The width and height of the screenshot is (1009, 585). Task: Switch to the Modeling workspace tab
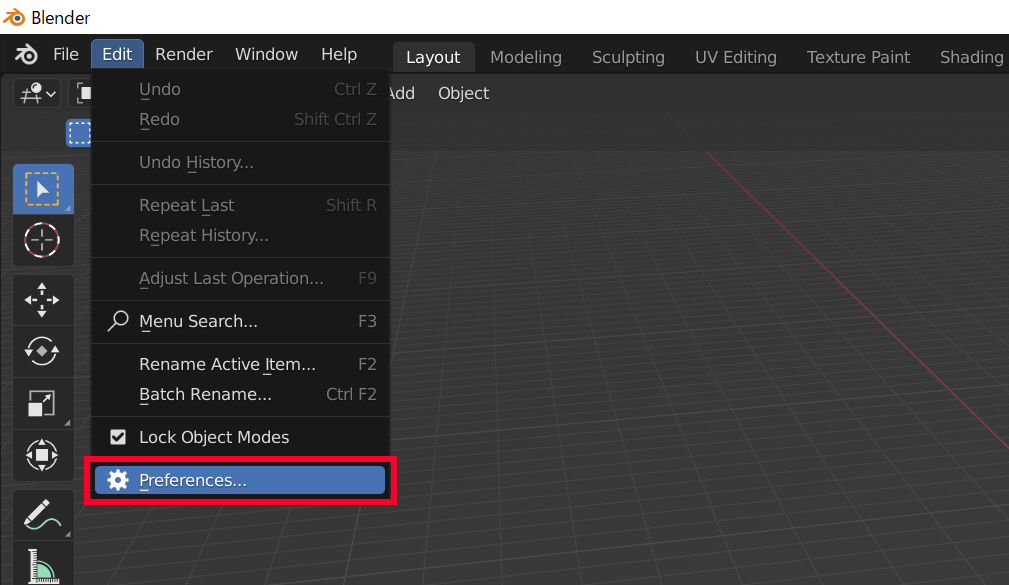pos(526,57)
